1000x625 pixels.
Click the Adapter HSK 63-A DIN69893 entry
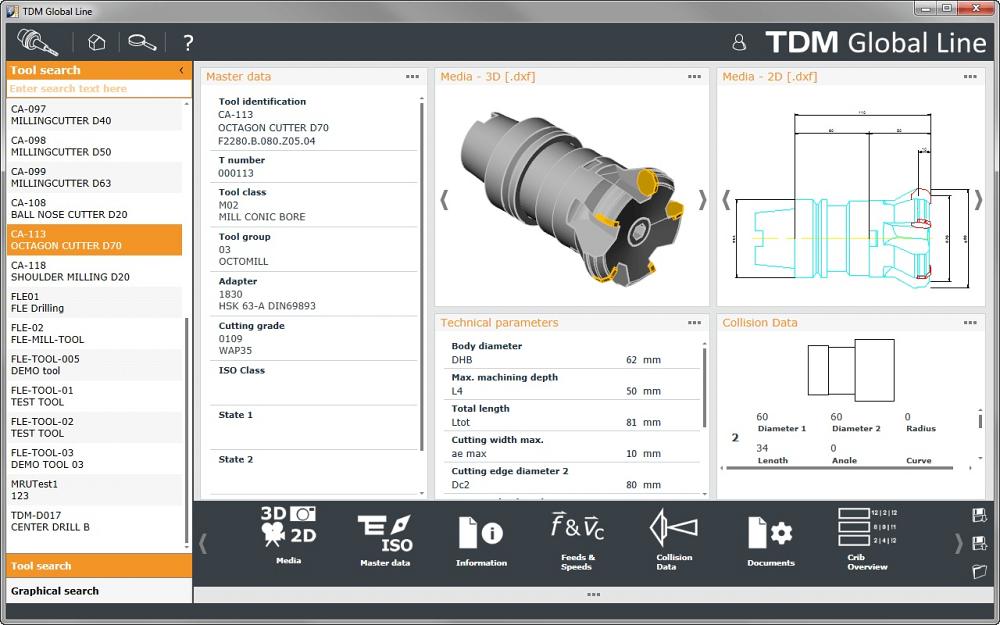click(x=314, y=294)
